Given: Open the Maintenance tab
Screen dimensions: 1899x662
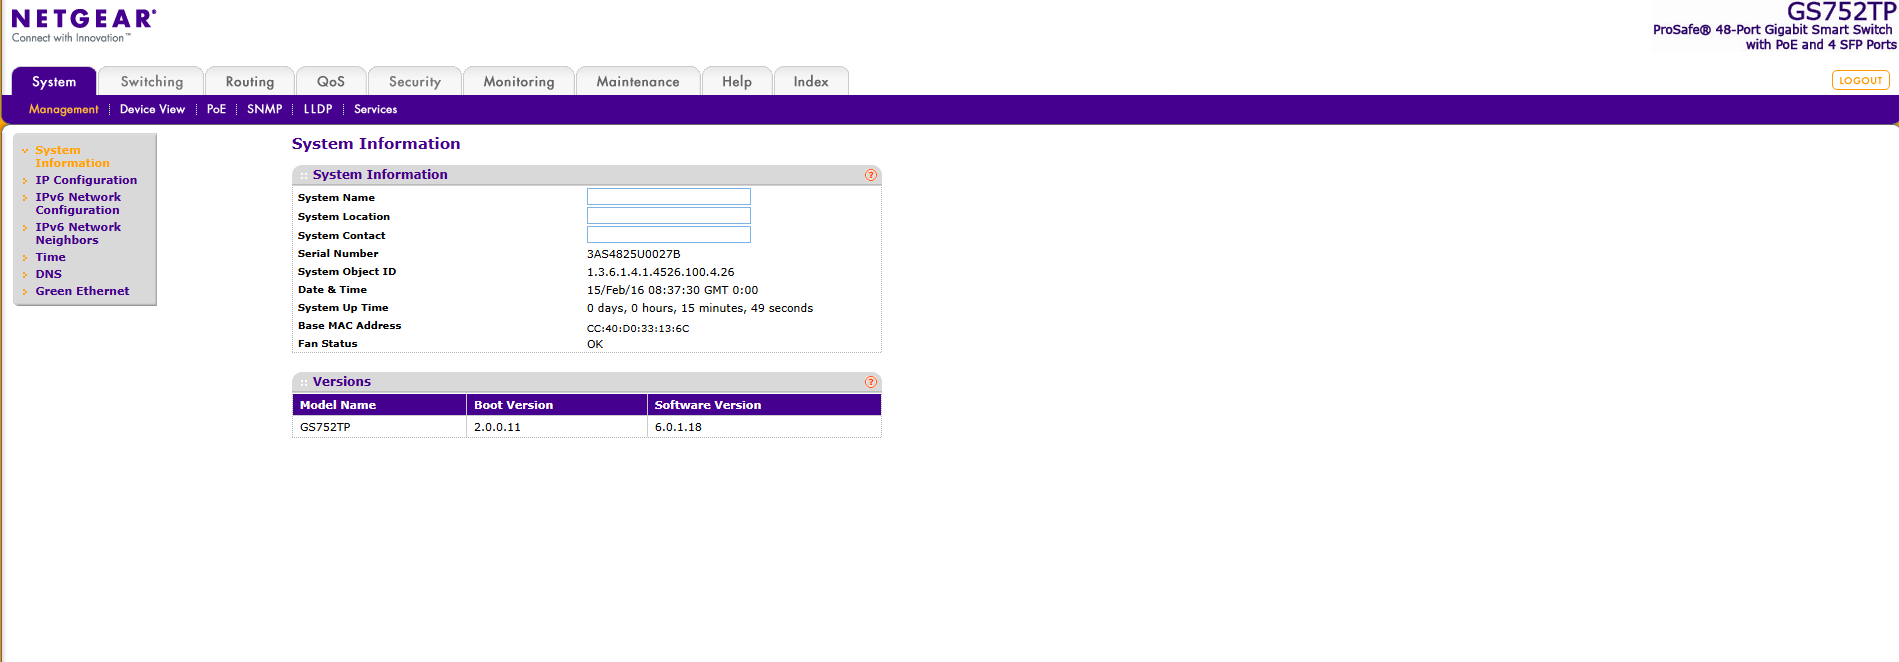Looking at the screenshot, I should [637, 82].
